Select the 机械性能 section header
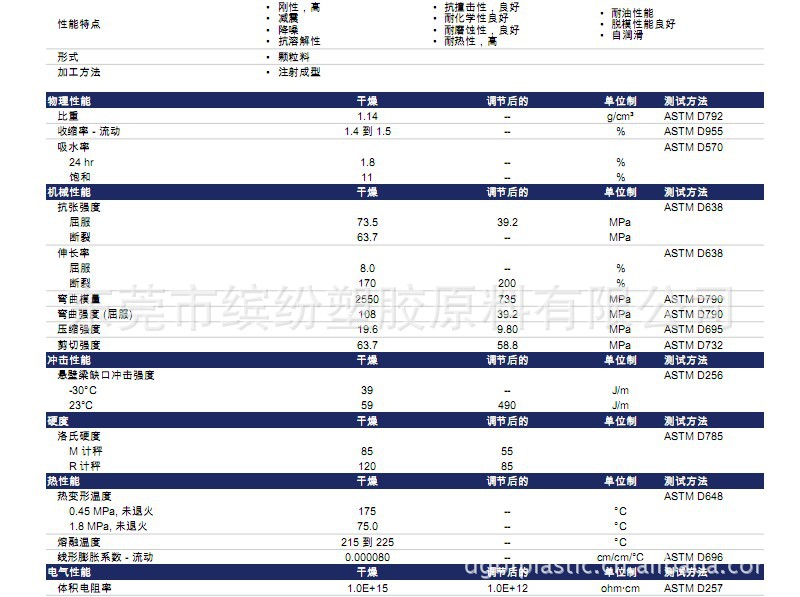The height and width of the screenshot is (597, 800). (69, 192)
